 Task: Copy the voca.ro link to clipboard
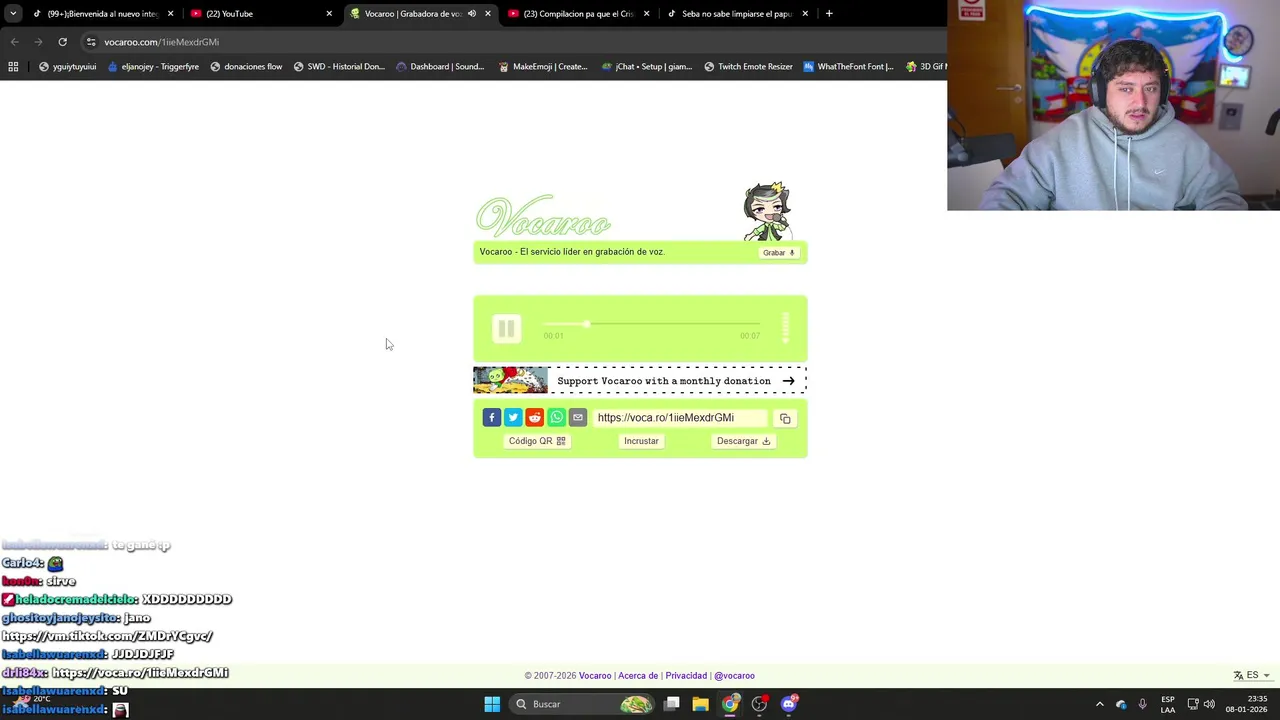pos(785,418)
